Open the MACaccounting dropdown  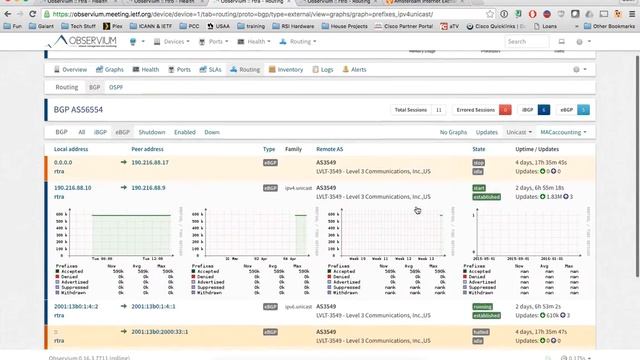pos(563,132)
